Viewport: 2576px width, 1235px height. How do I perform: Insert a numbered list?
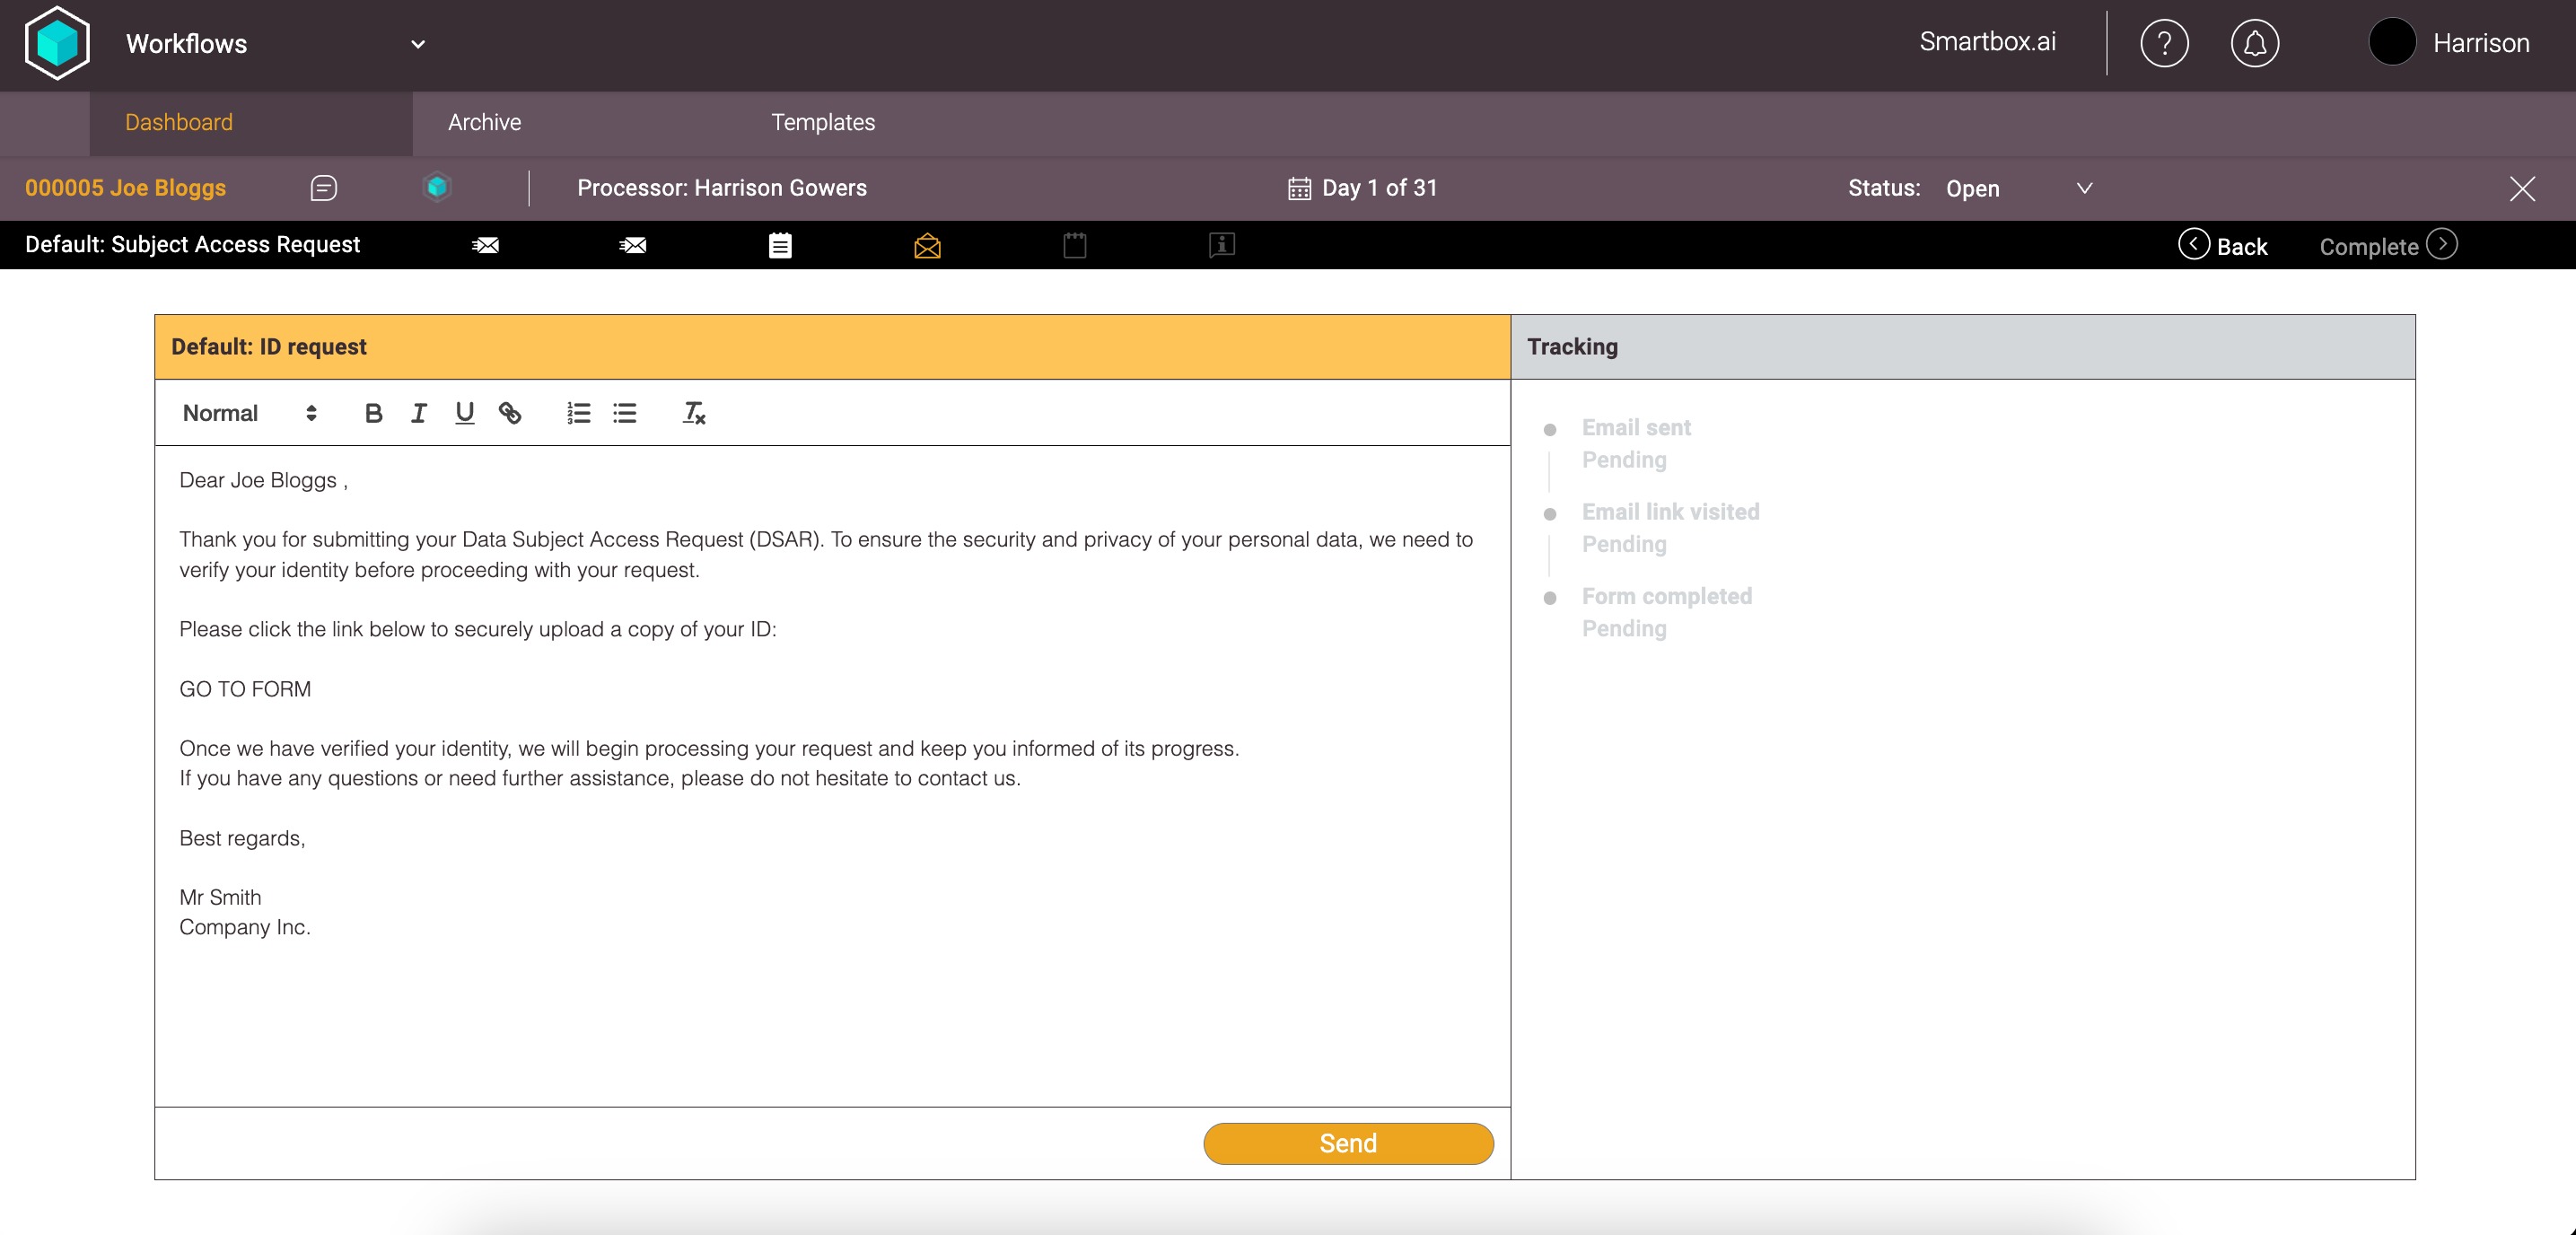(x=578, y=413)
